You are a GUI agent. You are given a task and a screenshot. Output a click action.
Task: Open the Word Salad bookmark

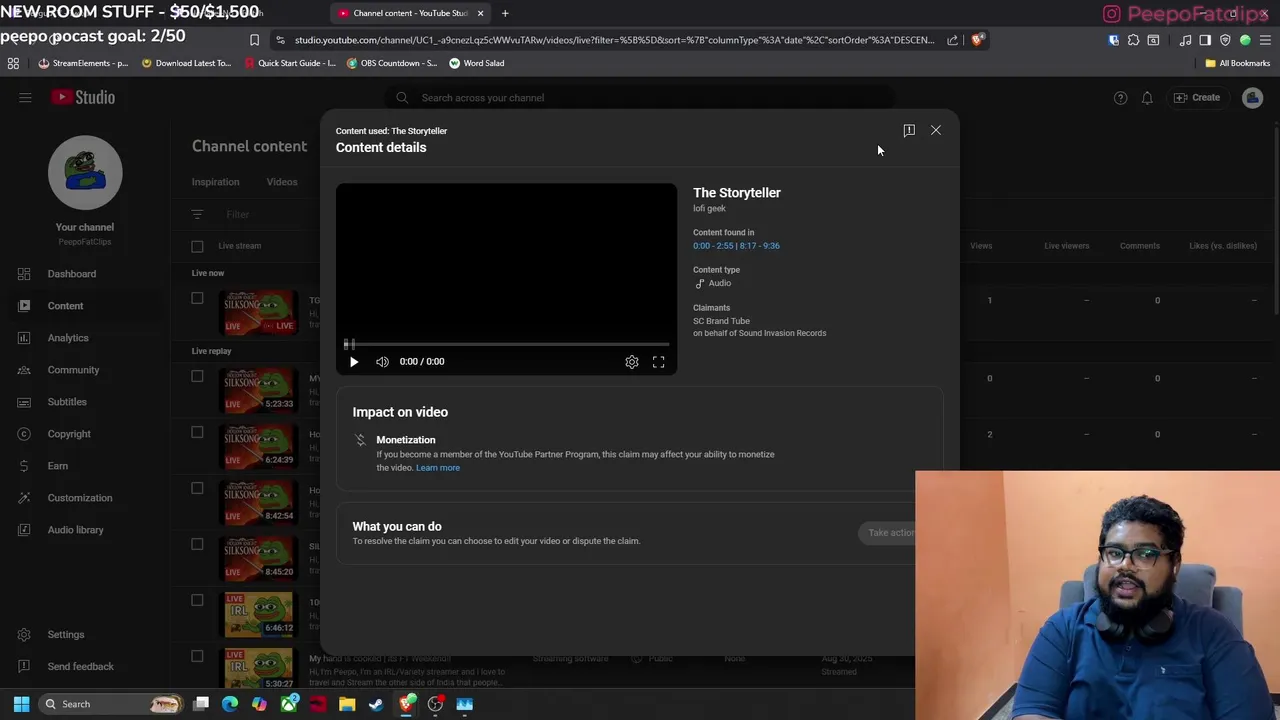click(x=476, y=63)
